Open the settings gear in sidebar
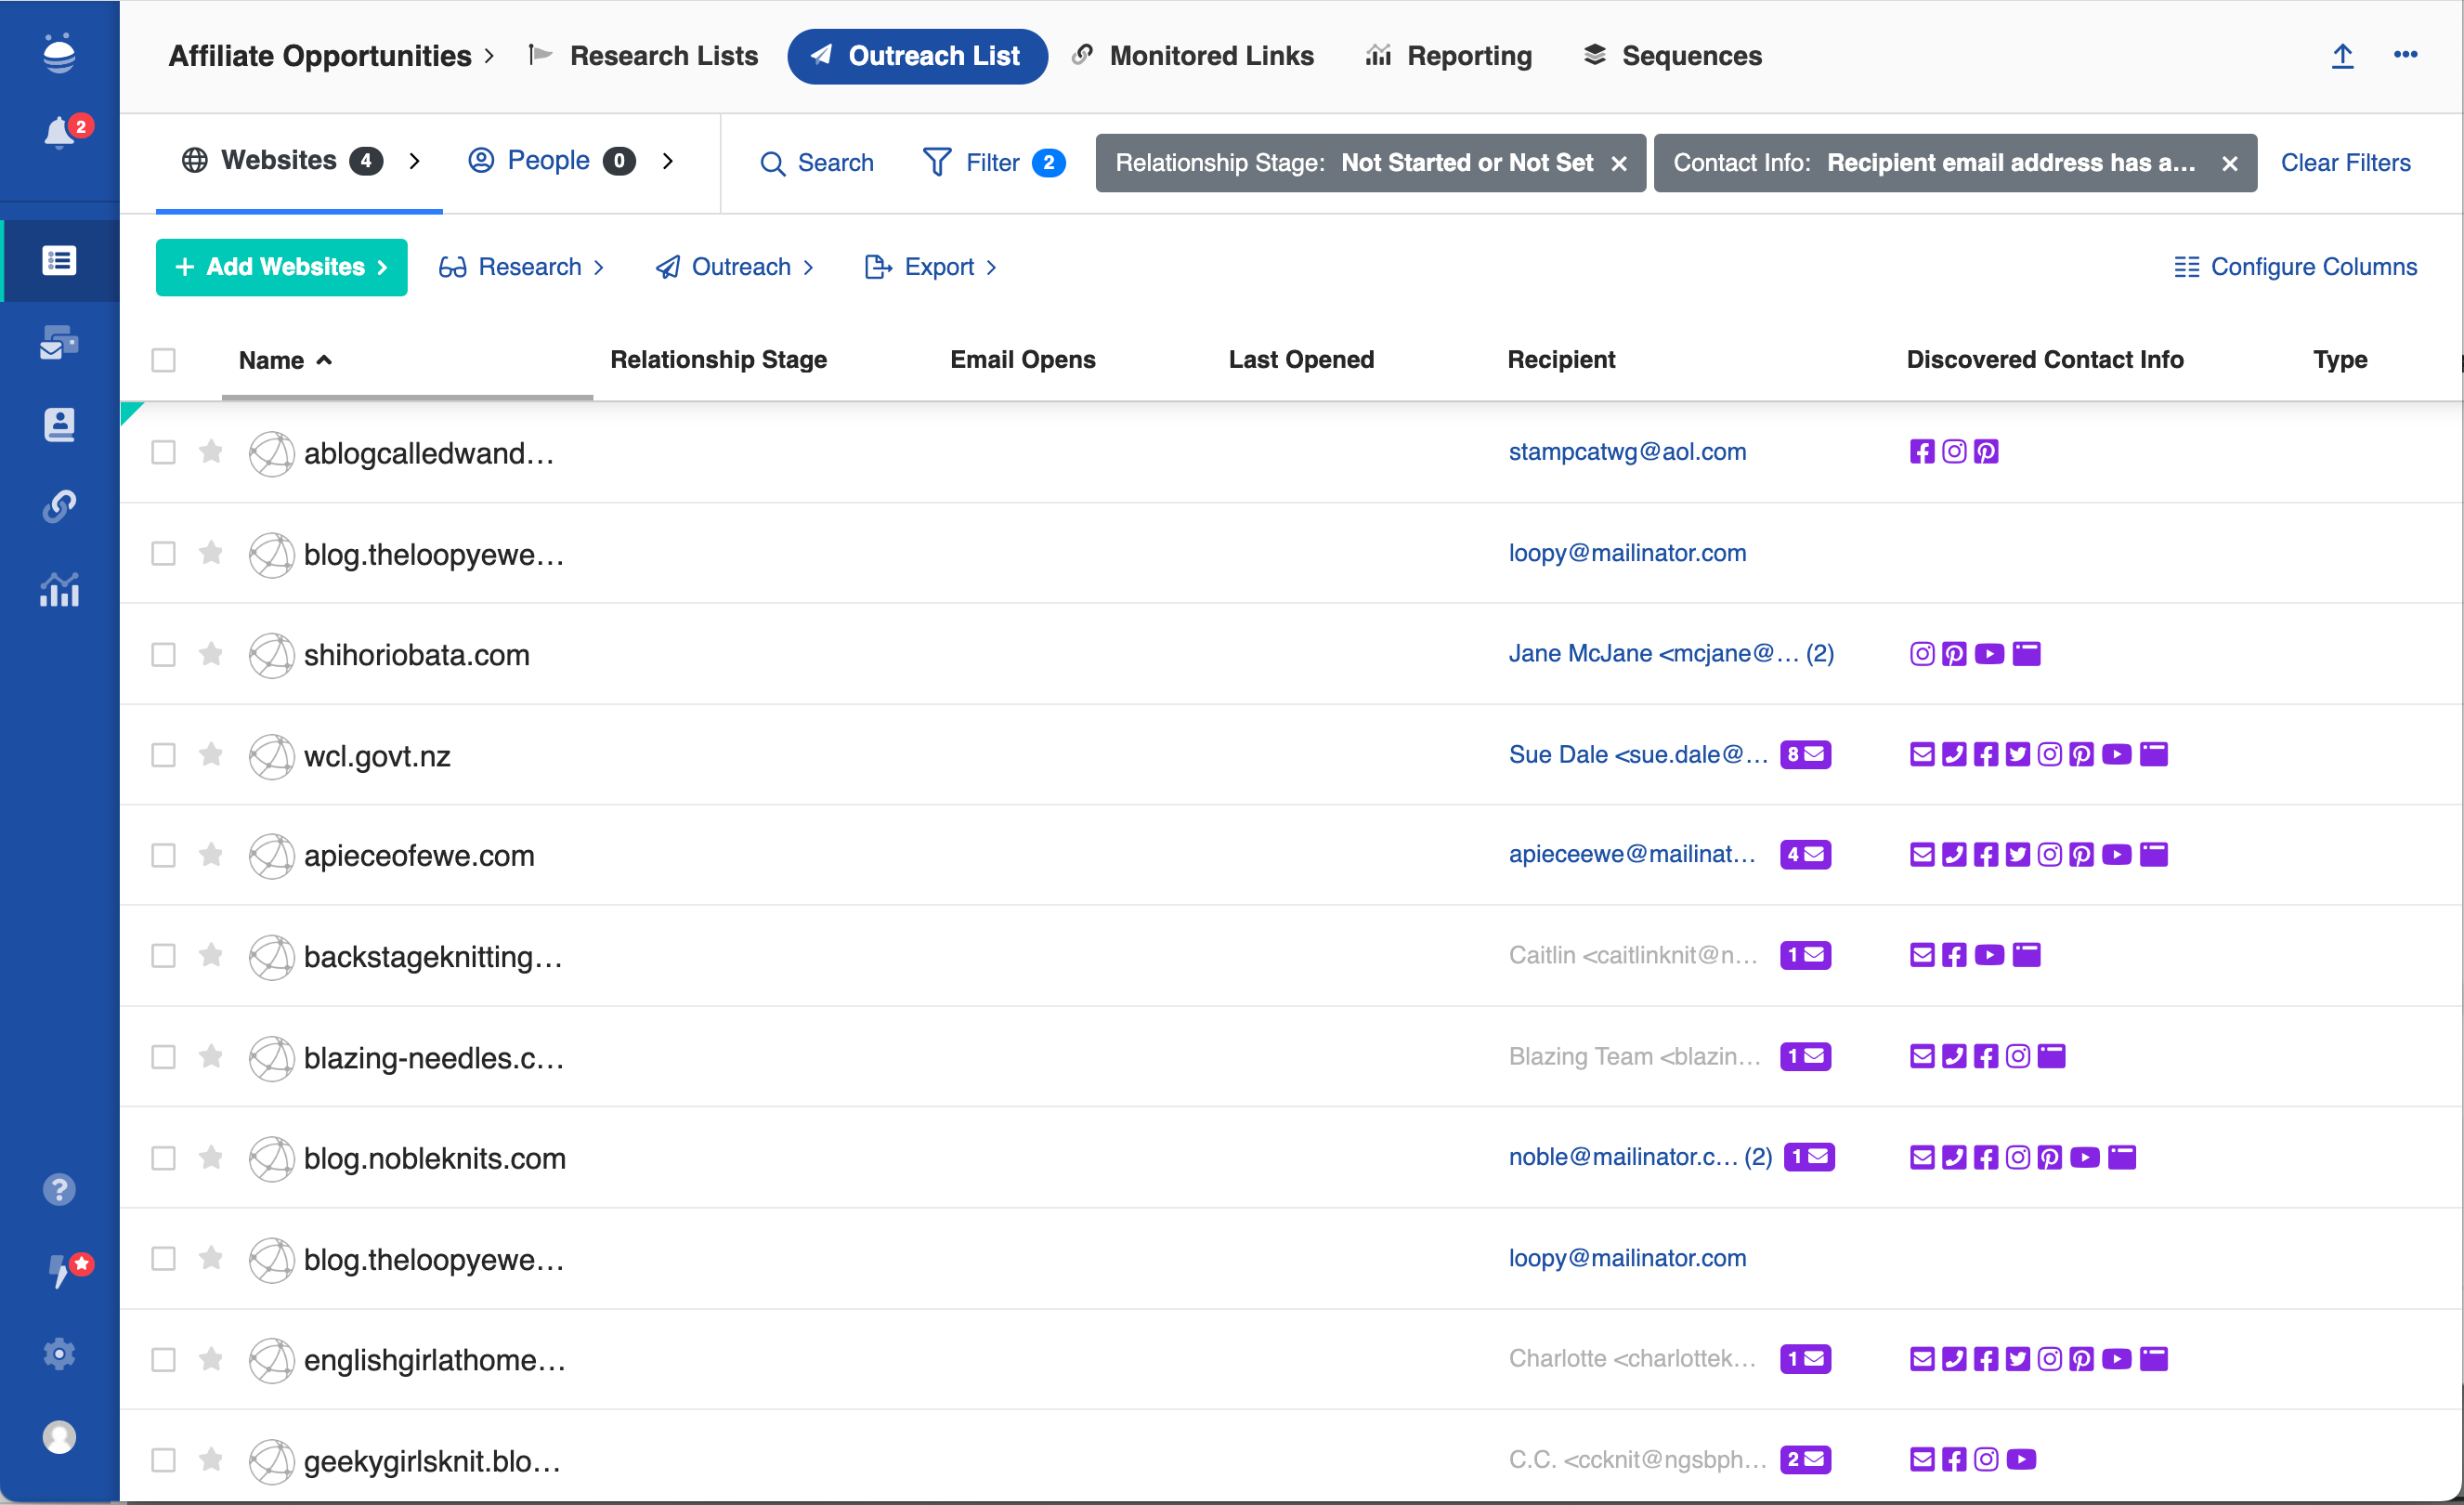Viewport: 2464px width, 1505px height. click(x=59, y=1353)
